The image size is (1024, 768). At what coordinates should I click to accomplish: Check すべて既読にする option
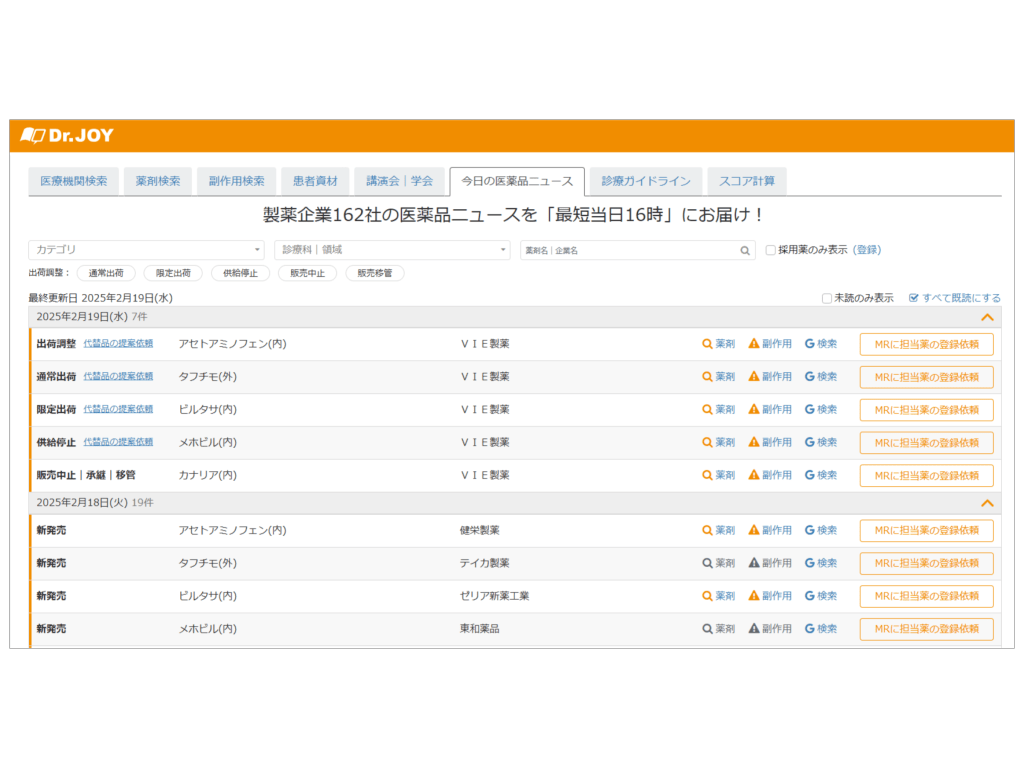[x=913, y=298]
